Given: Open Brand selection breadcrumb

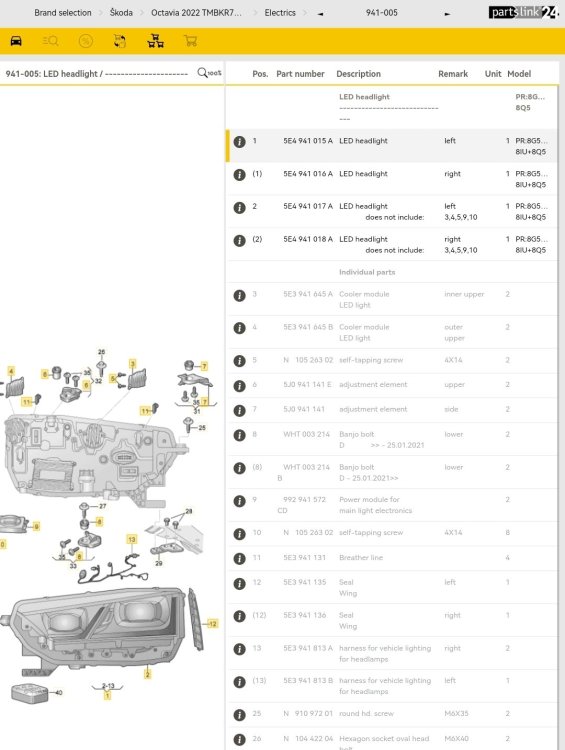Looking at the screenshot, I should (63, 13).
